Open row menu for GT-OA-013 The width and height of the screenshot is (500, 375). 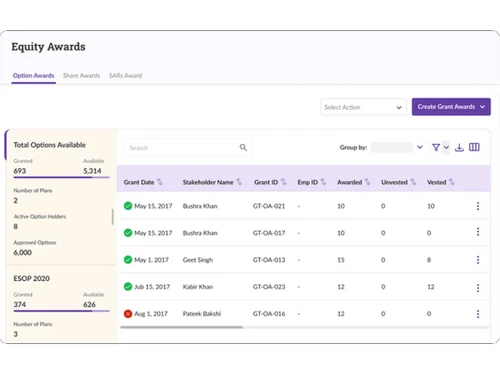point(478,260)
